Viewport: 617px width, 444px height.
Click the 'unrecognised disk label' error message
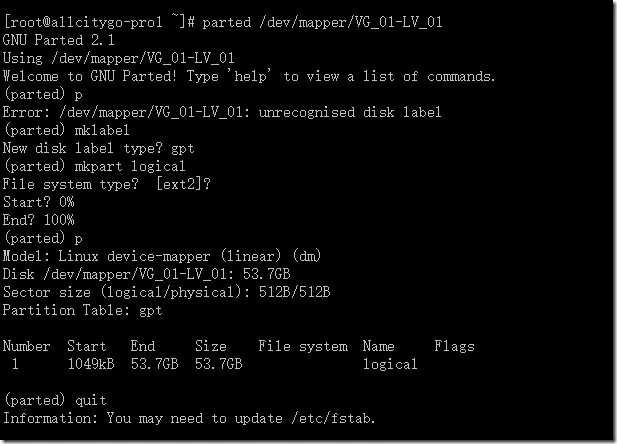pyautogui.click(x=350, y=112)
